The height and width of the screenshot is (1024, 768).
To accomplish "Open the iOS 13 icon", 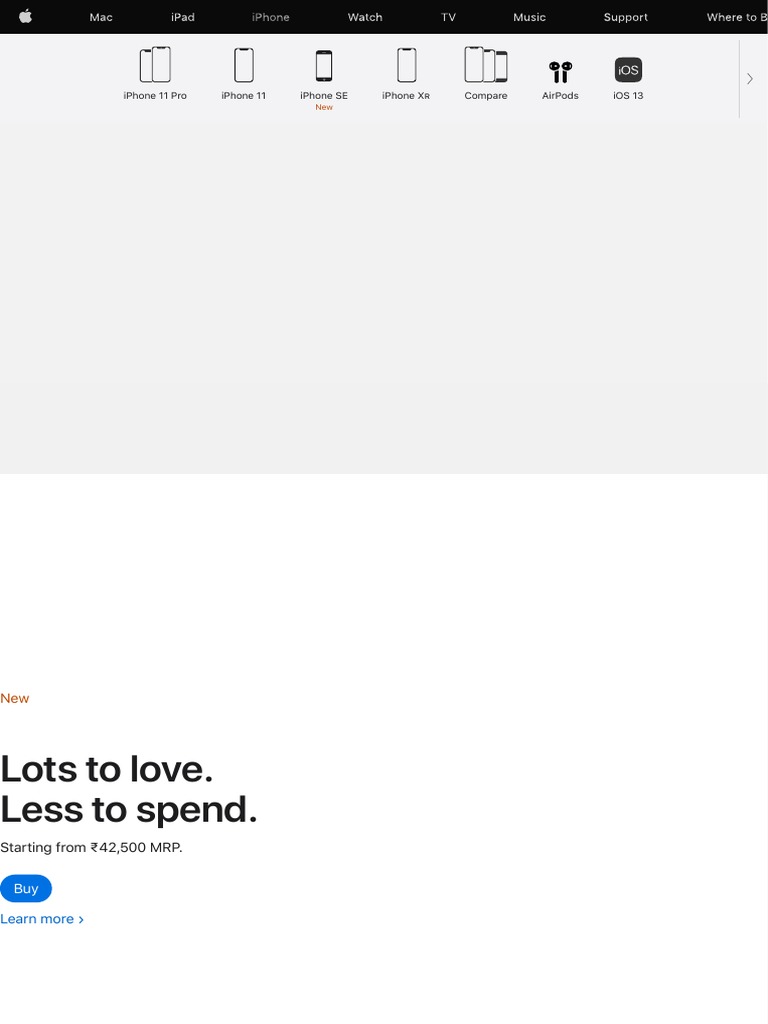I will 628,70.
